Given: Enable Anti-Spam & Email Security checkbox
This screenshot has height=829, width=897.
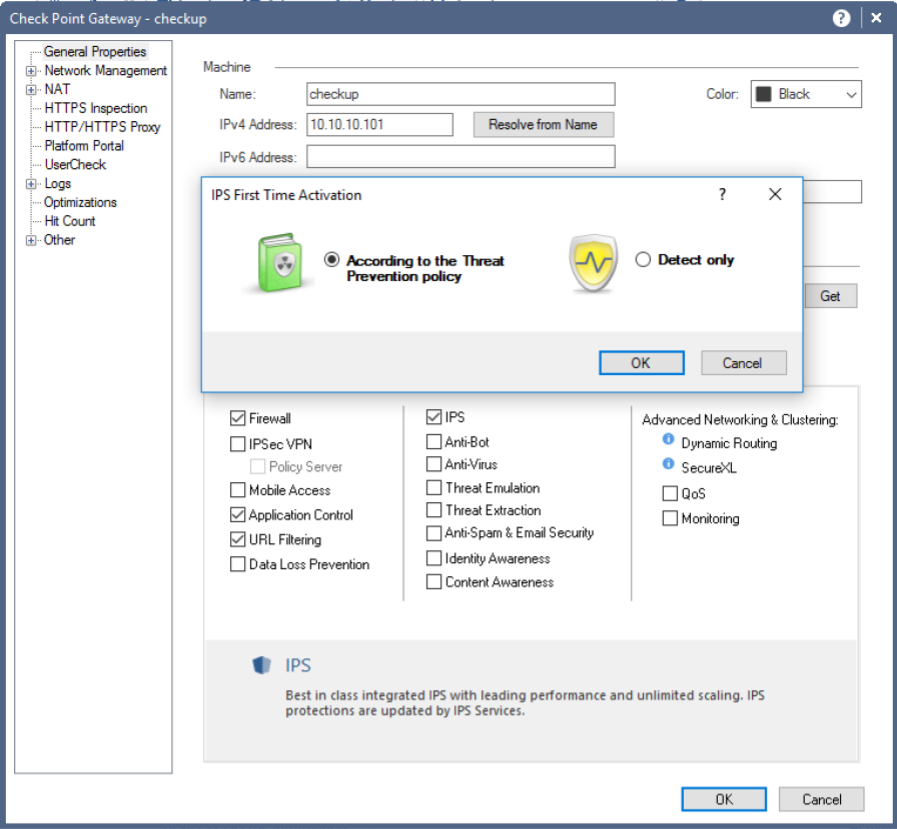Looking at the screenshot, I should coord(434,533).
